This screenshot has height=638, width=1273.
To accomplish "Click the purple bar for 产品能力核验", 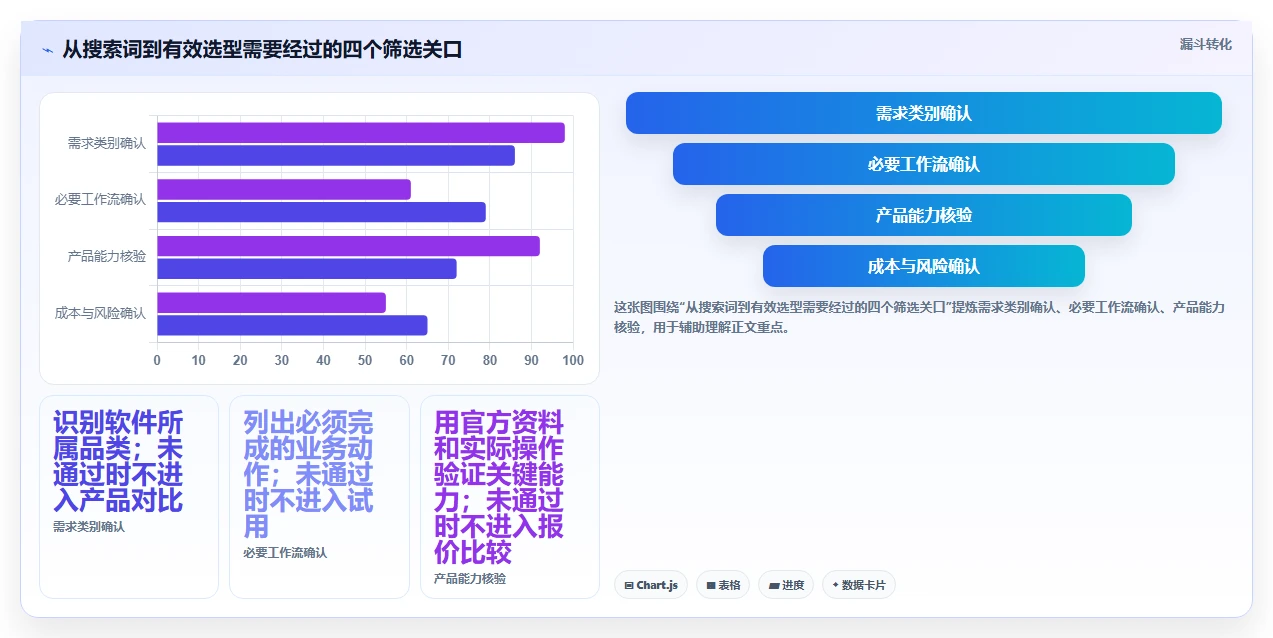I will pyautogui.click(x=348, y=246).
